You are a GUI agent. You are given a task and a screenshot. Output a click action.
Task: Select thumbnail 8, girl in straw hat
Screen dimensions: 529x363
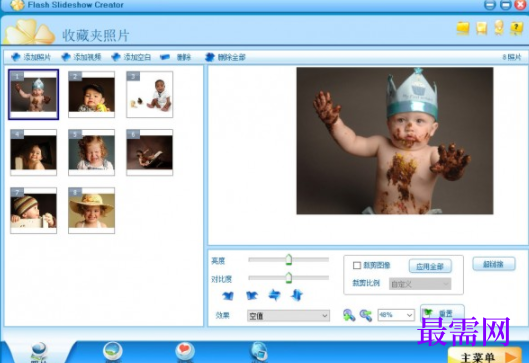[91, 211]
